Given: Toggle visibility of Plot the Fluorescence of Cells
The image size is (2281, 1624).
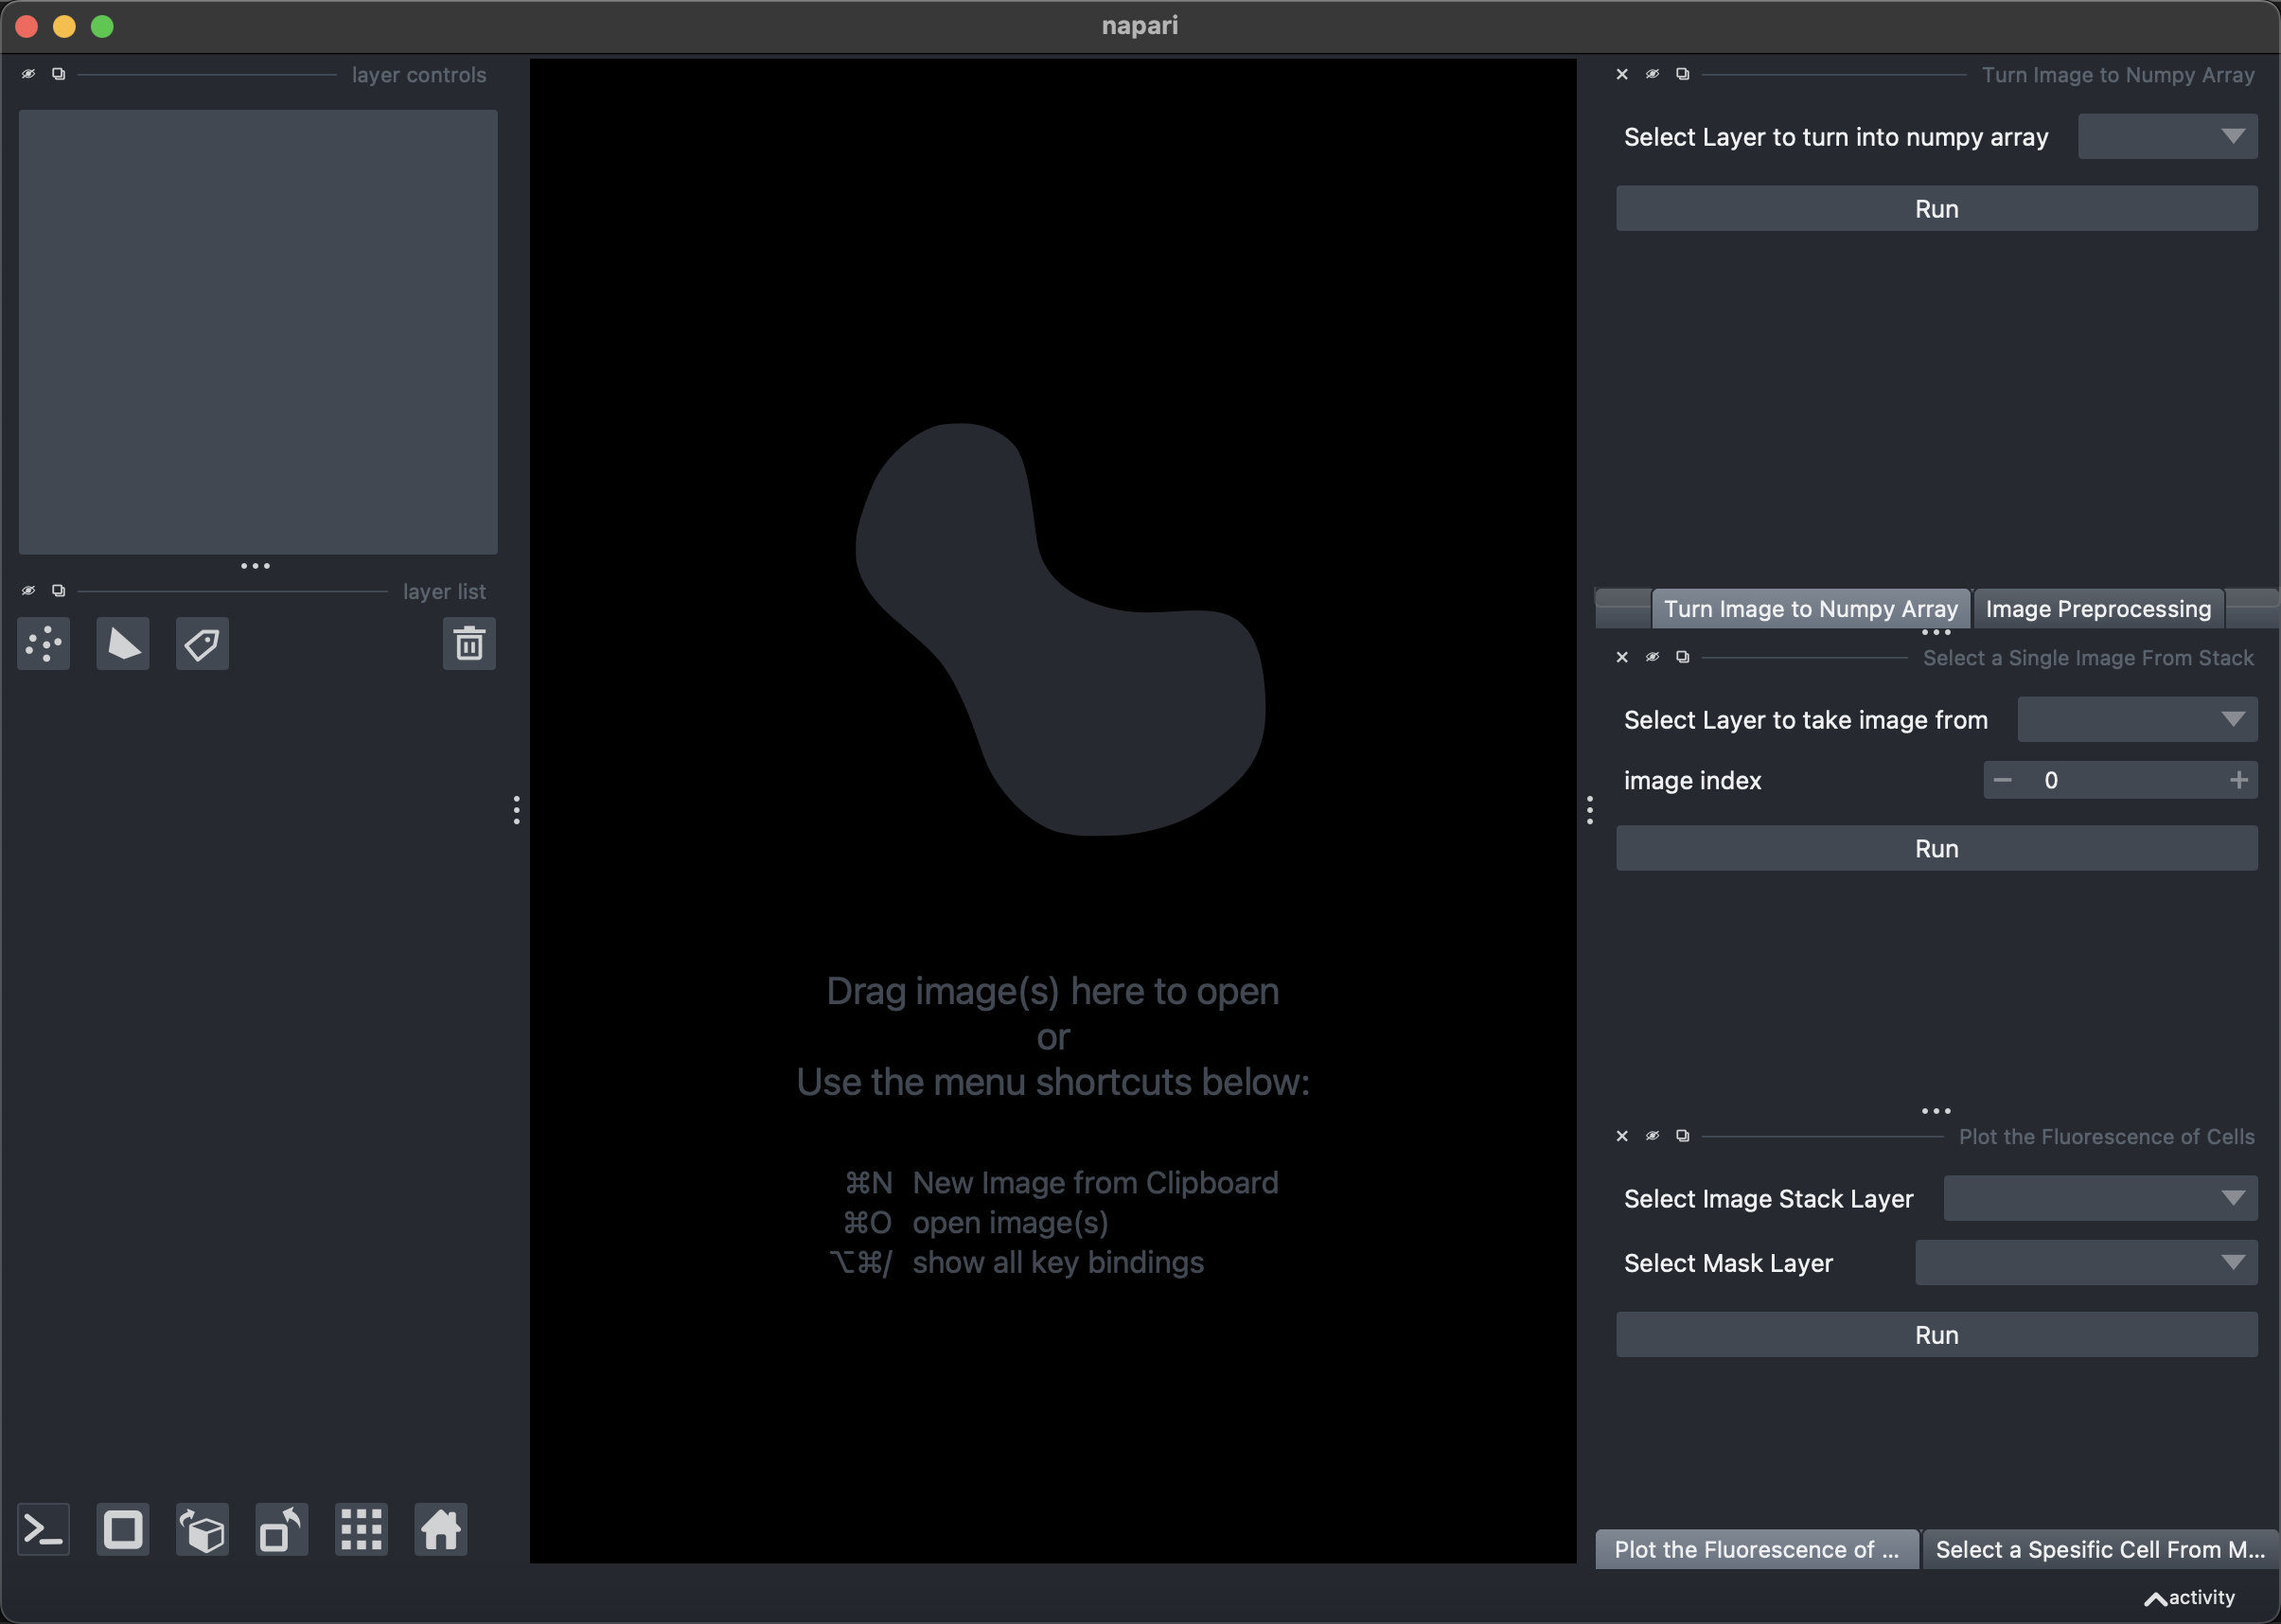Looking at the screenshot, I should pyautogui.click(x=1651, y=1135).
